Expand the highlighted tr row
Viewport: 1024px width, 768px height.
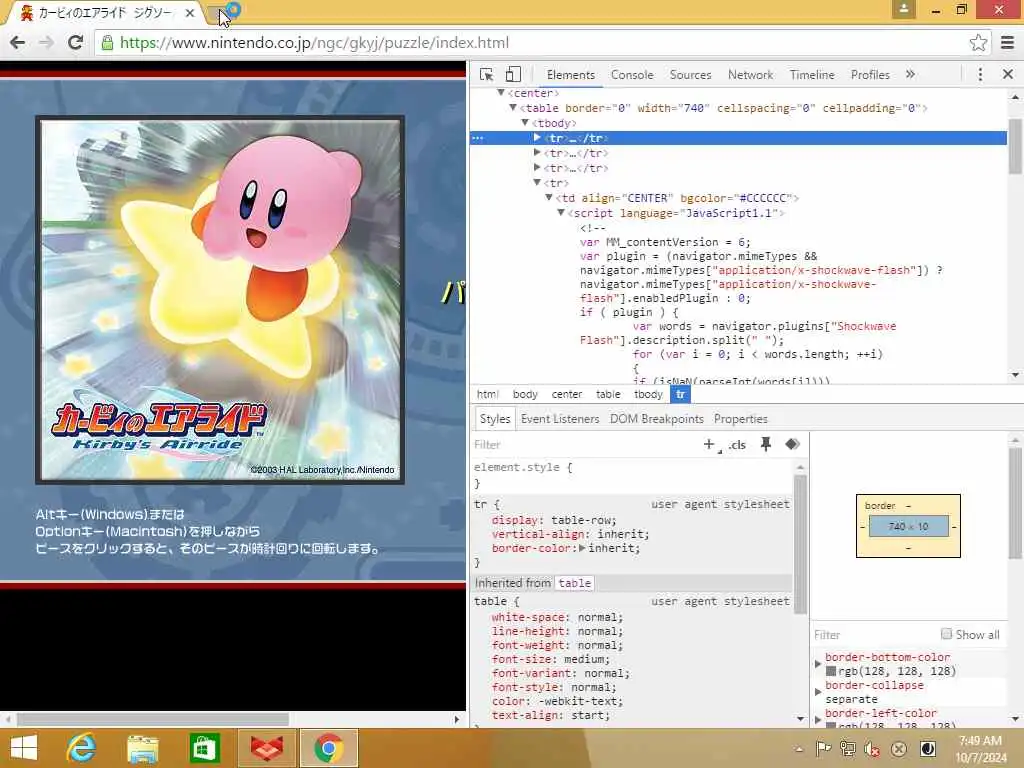coord(537,138)
